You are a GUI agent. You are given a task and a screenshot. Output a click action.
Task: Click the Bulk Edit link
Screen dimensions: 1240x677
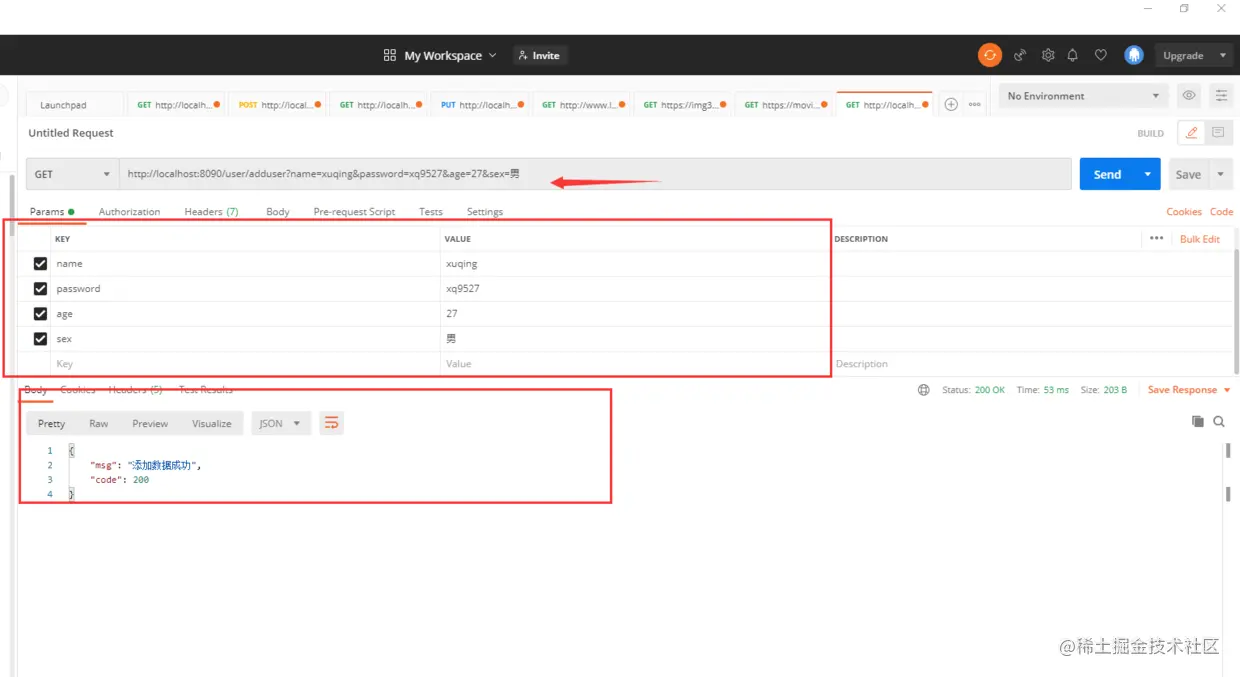(1200, 239)
